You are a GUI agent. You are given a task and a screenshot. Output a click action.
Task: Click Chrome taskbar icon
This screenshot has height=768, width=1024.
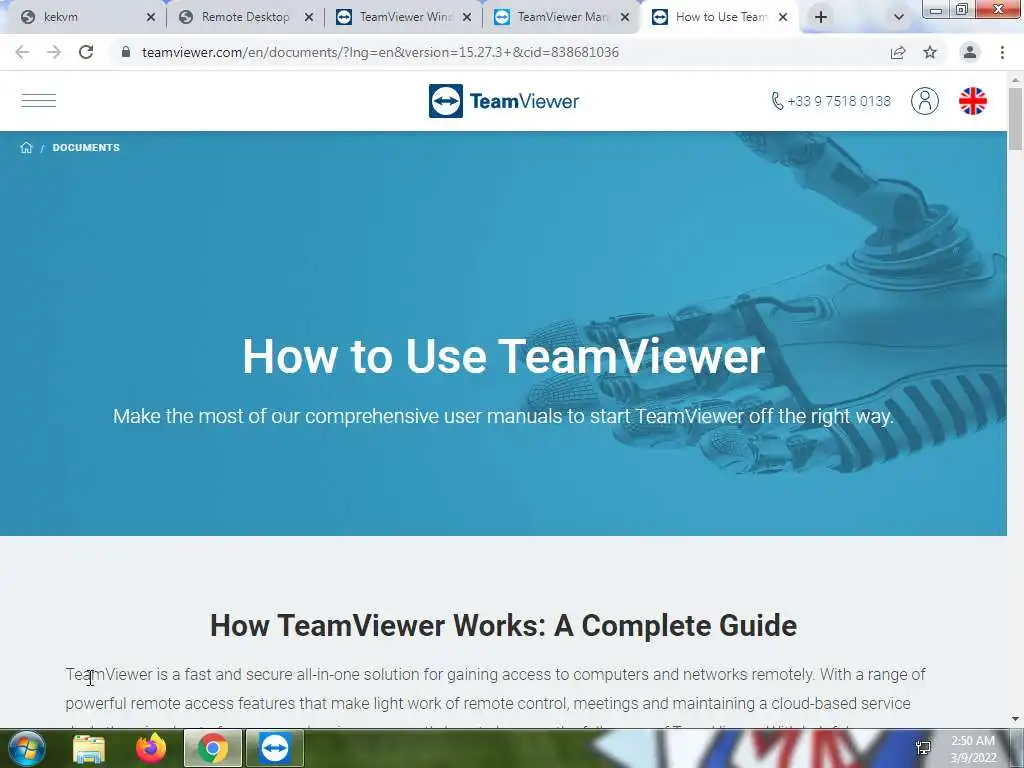[x=213, y=749]
